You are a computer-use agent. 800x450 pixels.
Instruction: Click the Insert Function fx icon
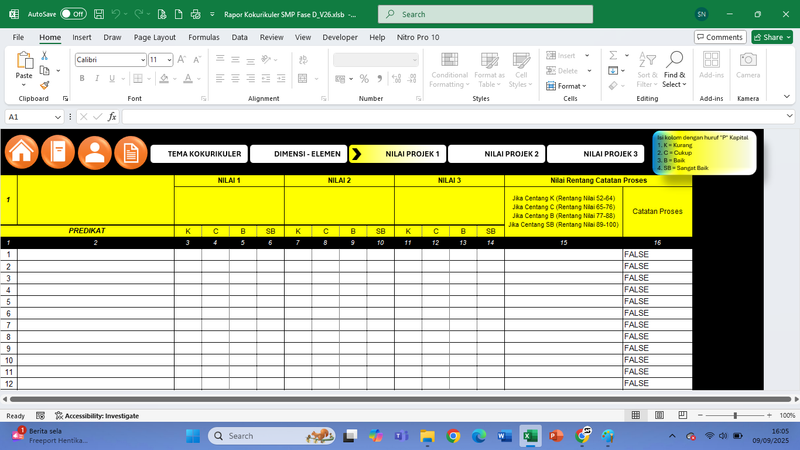click(112, 117)
